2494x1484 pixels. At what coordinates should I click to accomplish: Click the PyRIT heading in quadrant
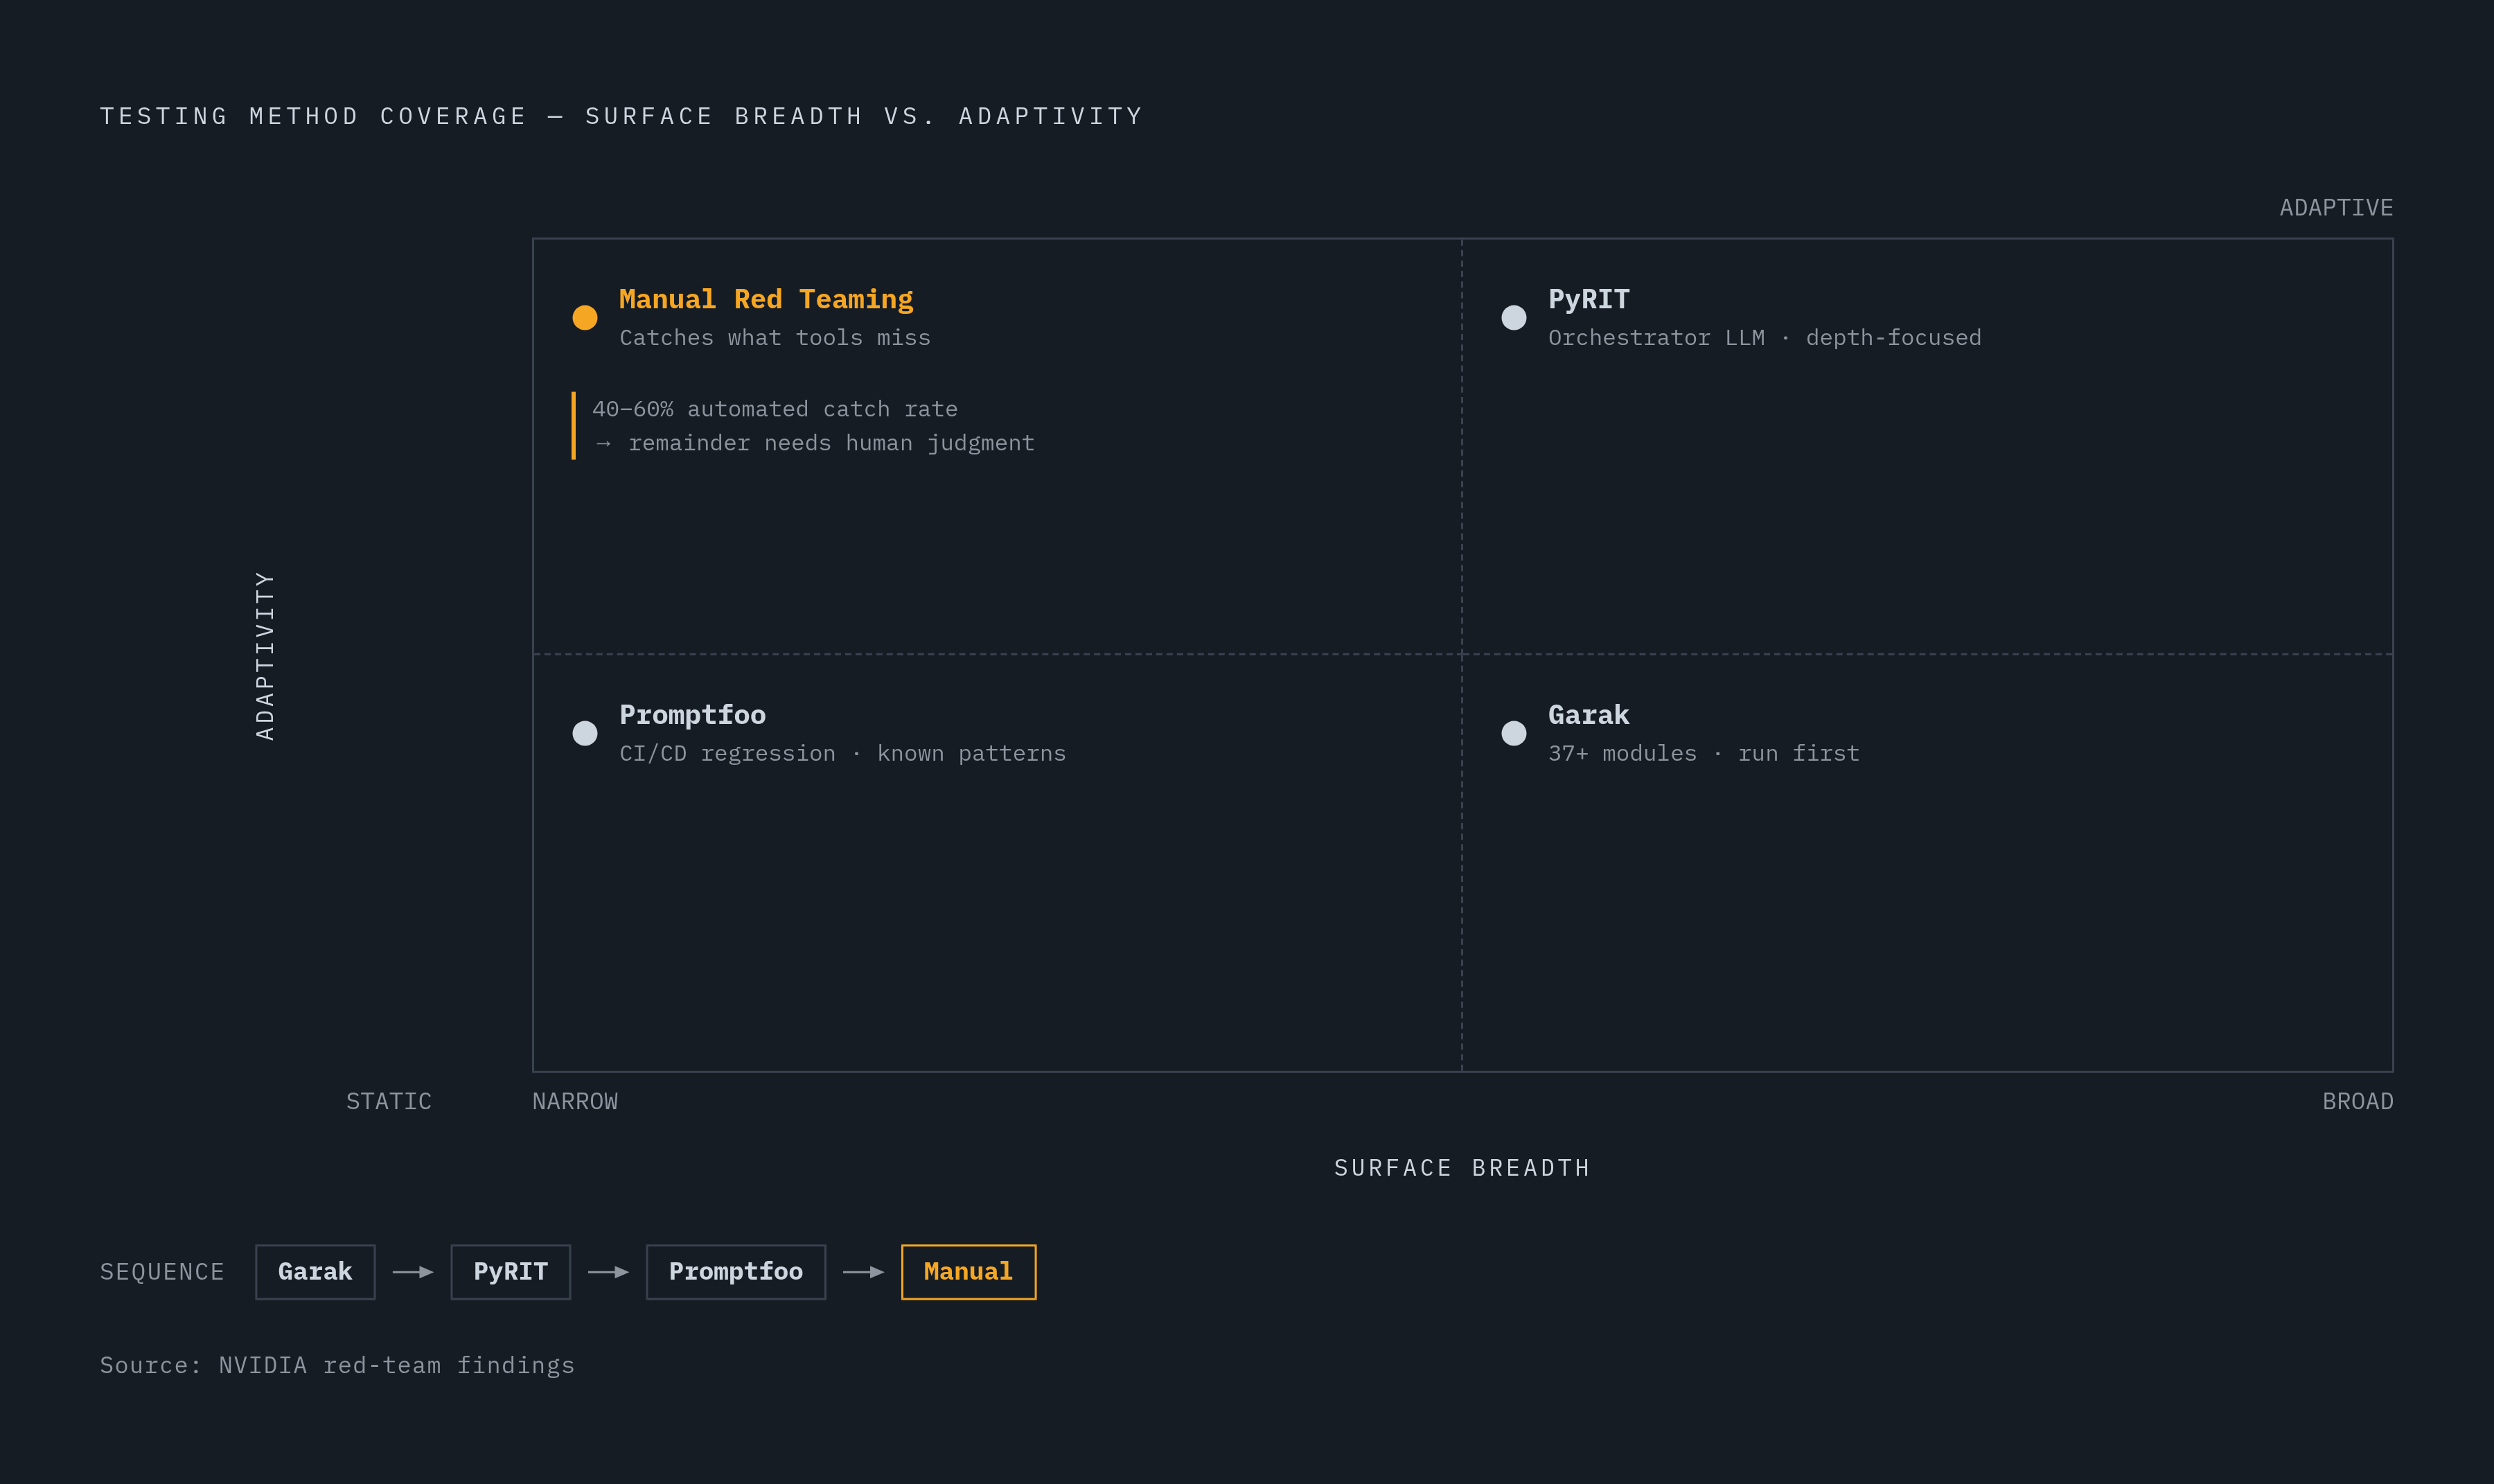tap(1589, 299)
